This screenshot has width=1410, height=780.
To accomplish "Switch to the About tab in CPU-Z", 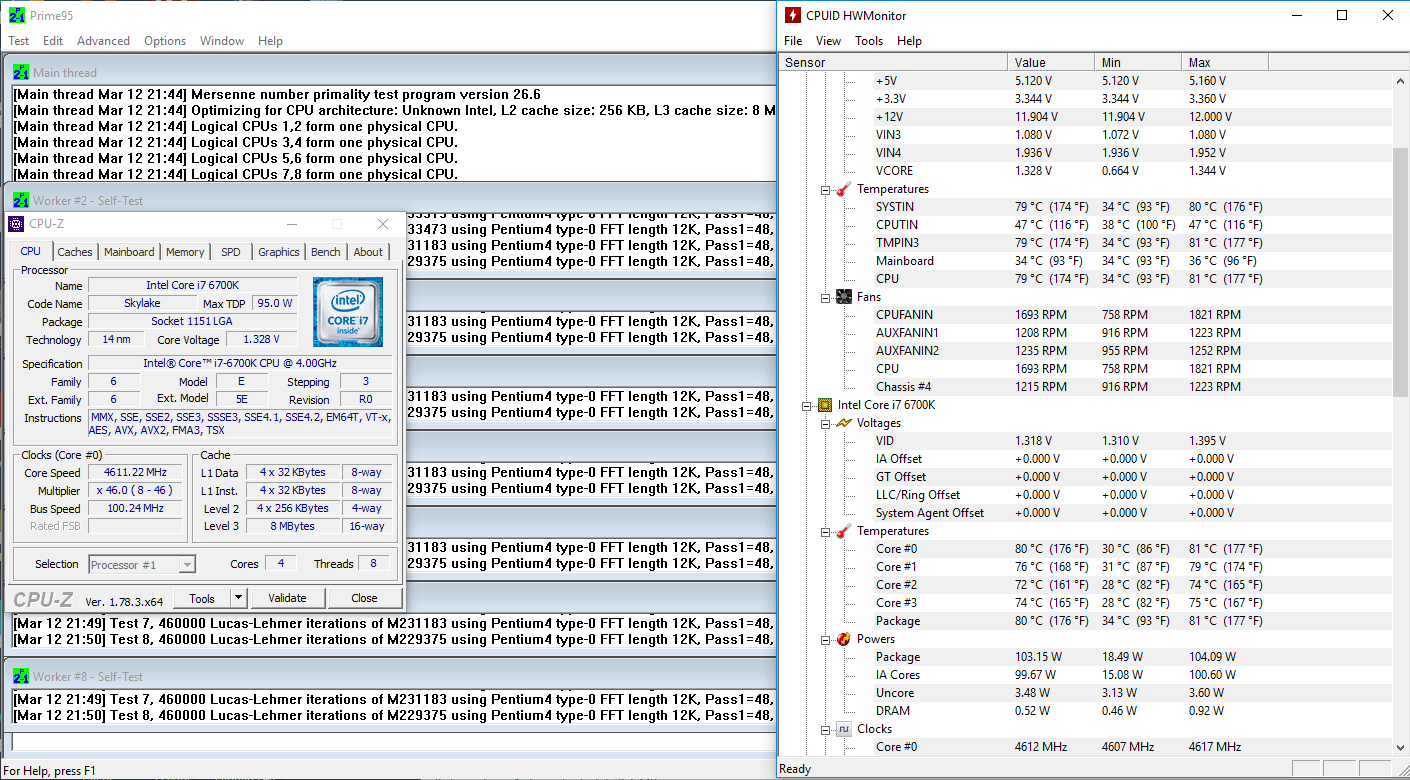I will (x=368, y=252).
